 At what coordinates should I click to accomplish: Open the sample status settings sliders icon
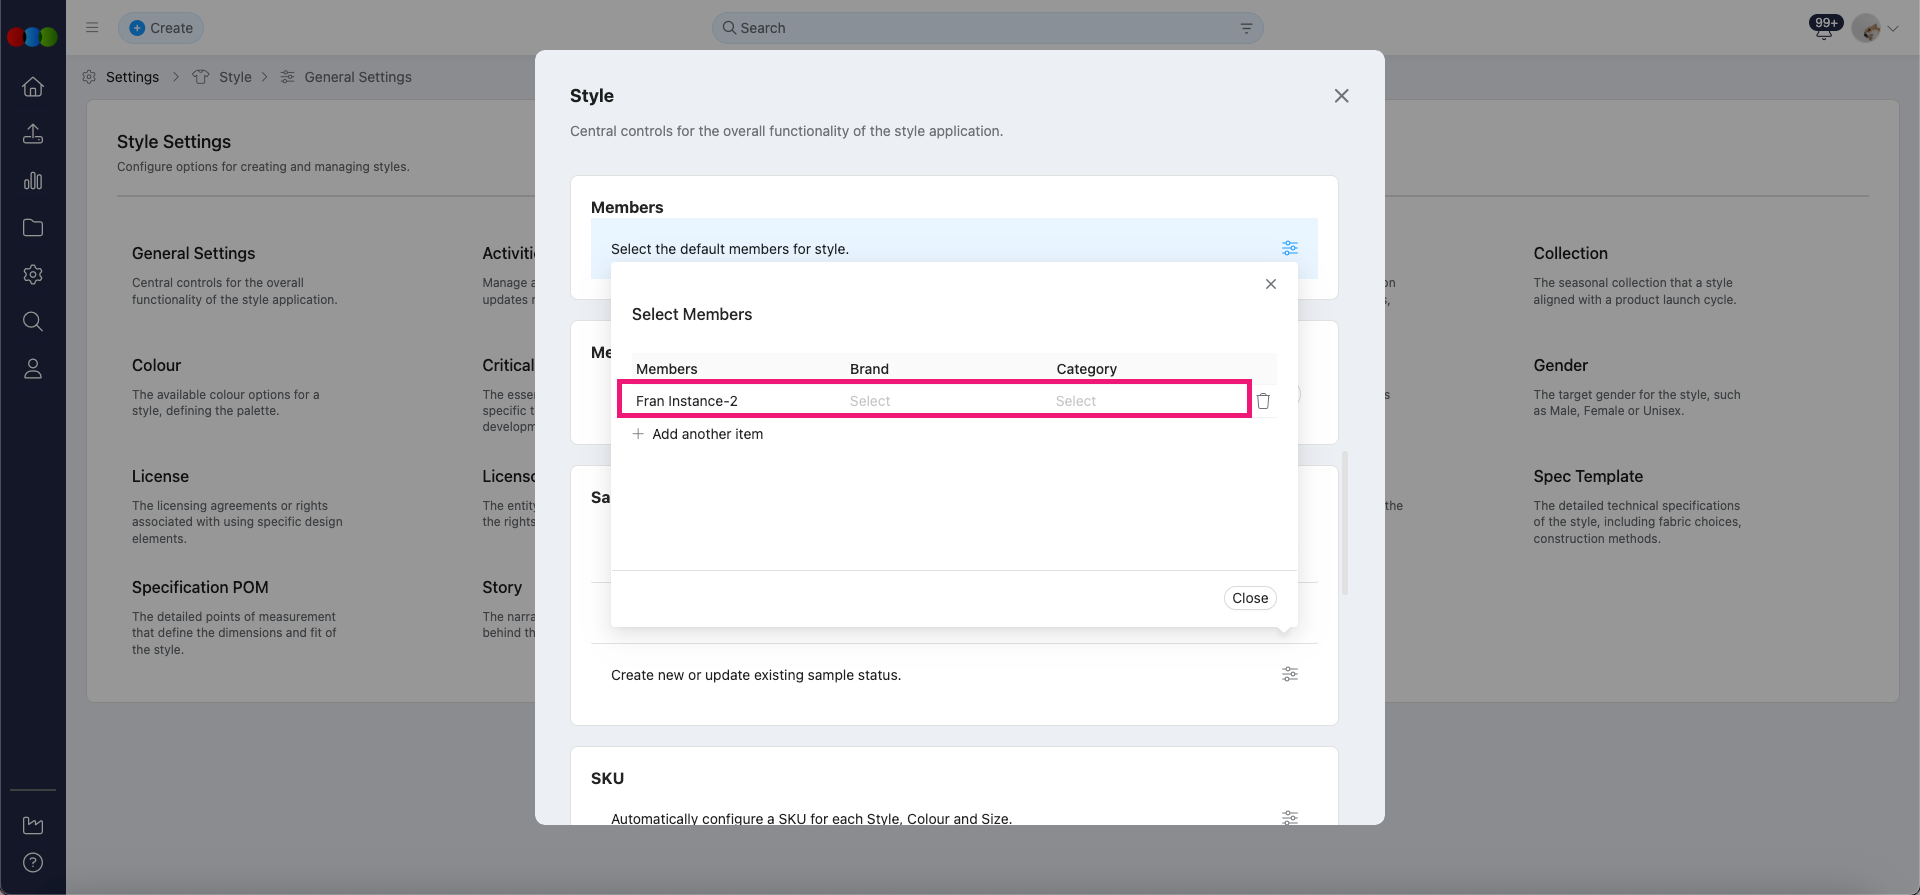(x=1290, y=674)
